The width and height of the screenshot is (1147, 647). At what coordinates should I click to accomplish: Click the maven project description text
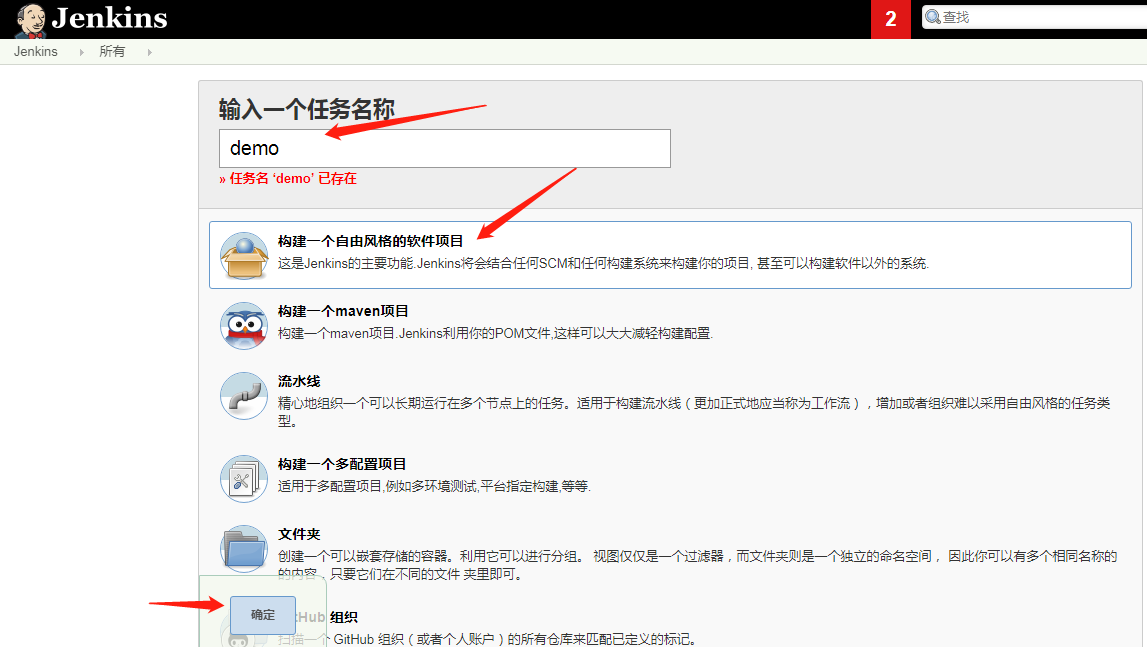coord(494,334)
